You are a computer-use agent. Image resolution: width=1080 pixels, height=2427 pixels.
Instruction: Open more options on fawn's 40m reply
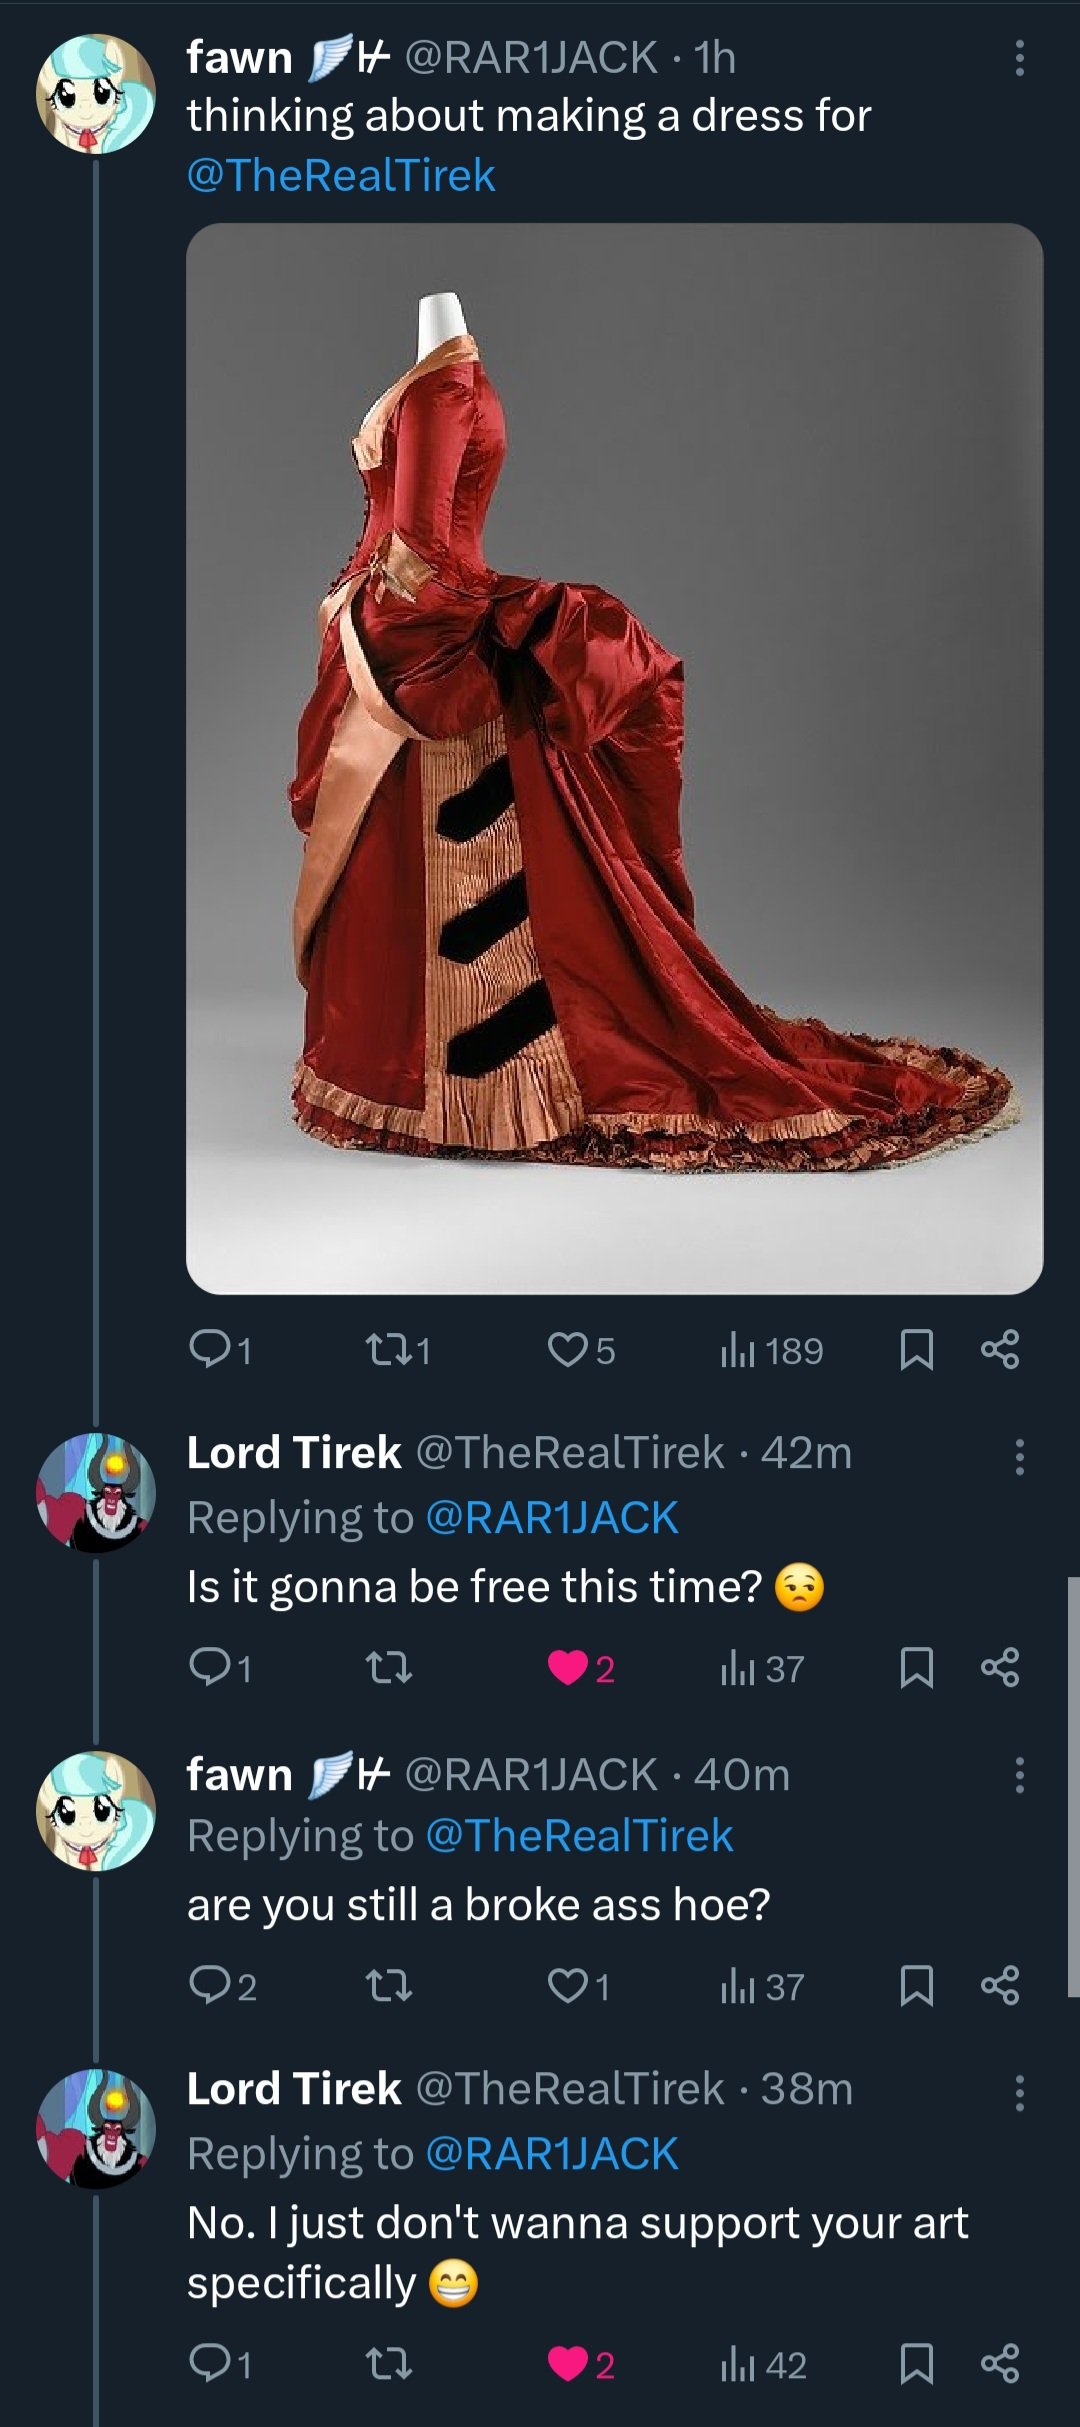point(1019,1775)
